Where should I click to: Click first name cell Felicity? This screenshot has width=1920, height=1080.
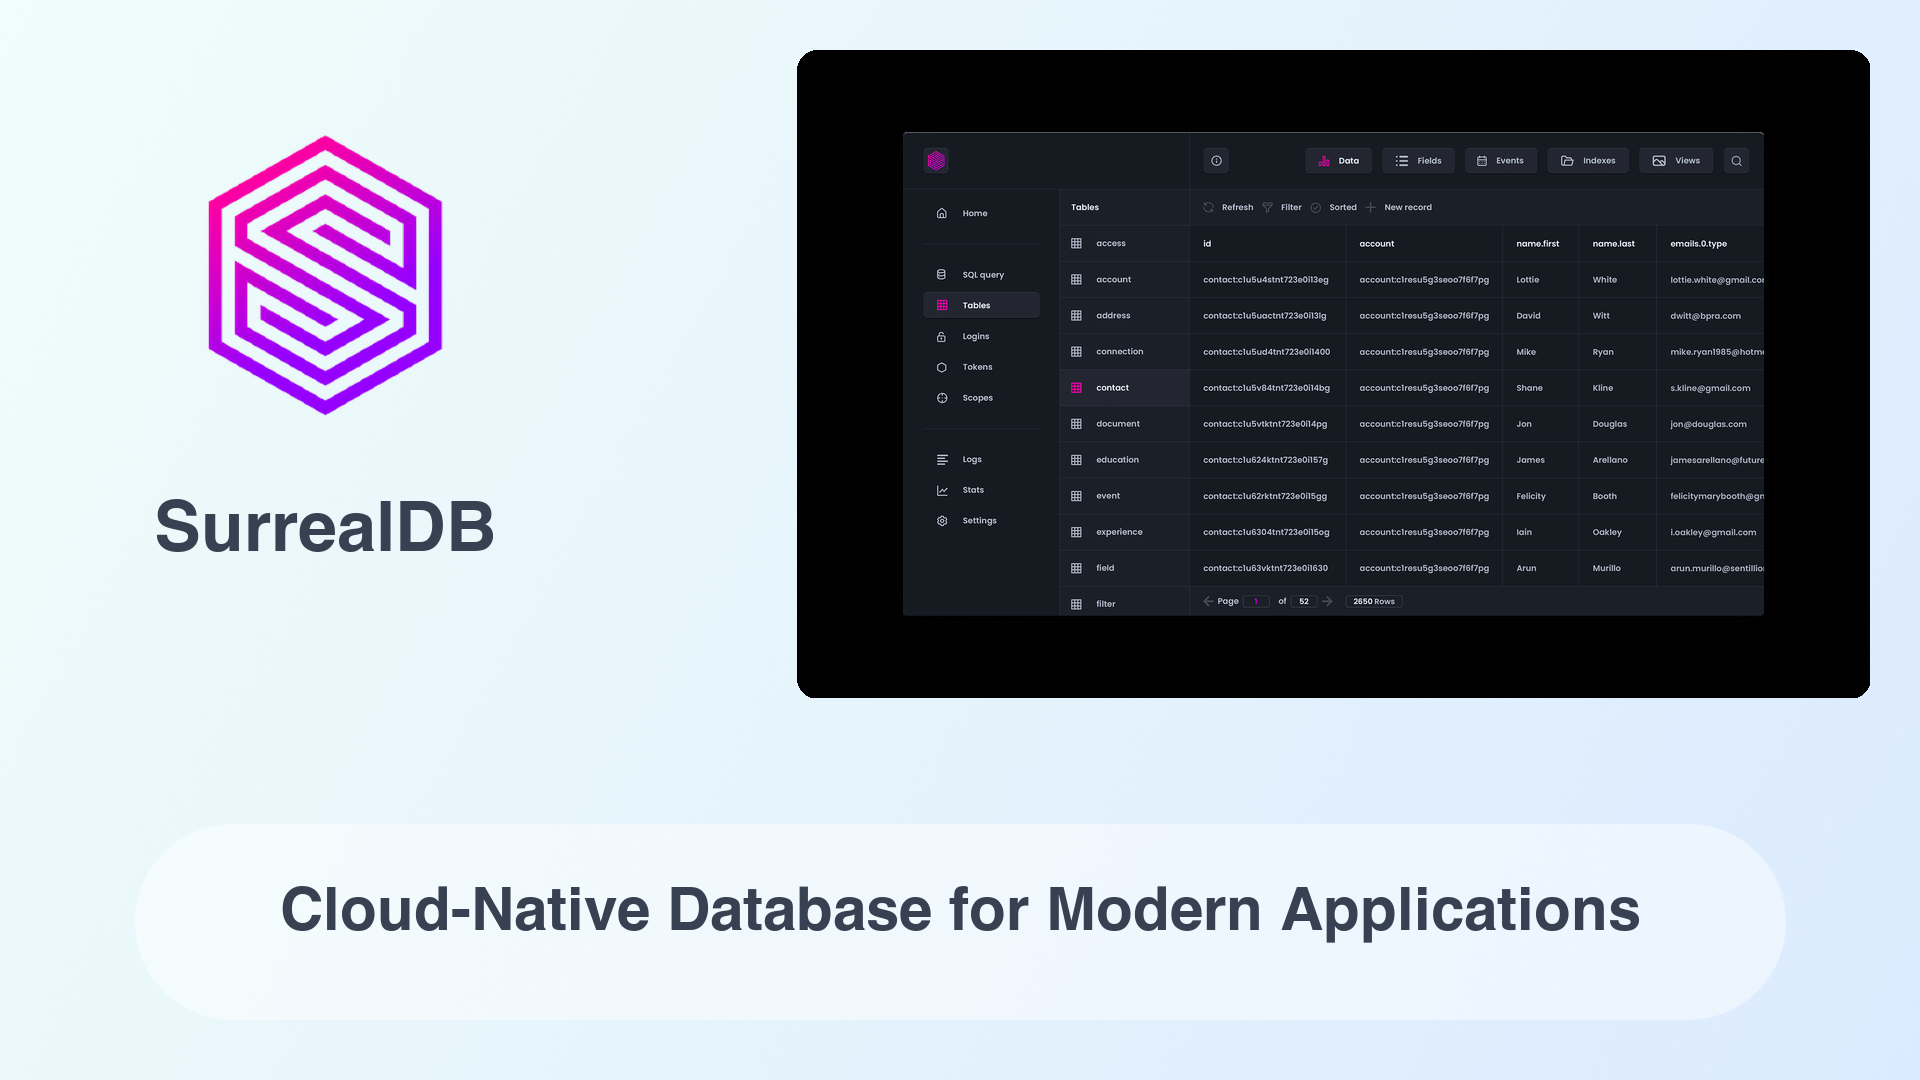1530,496
